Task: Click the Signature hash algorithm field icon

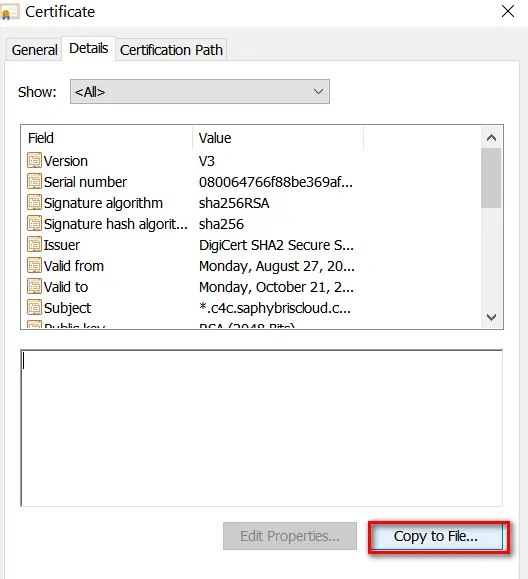Action: (x=34, y=224)
